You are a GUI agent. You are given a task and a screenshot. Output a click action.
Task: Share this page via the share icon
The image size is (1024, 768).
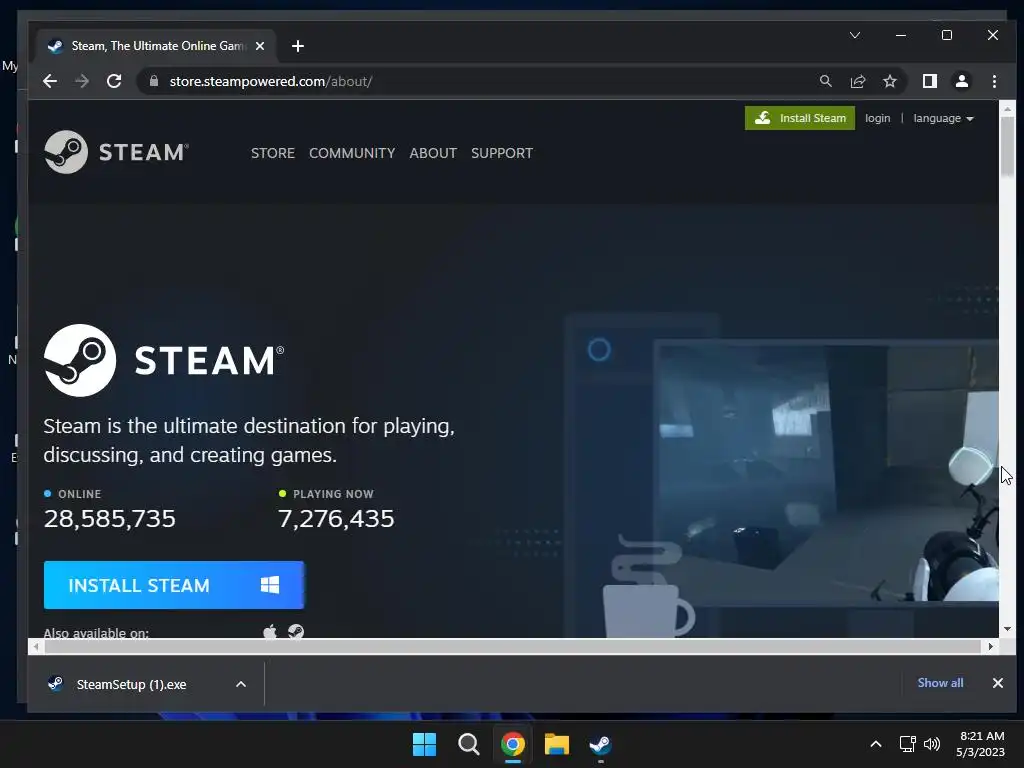tap(857, 81)
